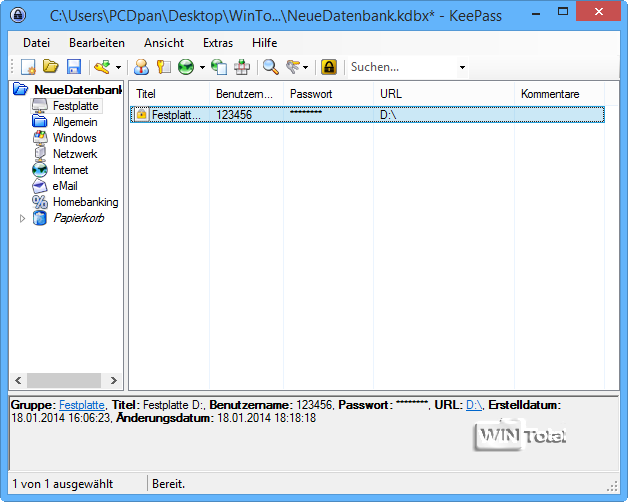
Task: Copy user name with the person icon
Action: coord(141,67)
